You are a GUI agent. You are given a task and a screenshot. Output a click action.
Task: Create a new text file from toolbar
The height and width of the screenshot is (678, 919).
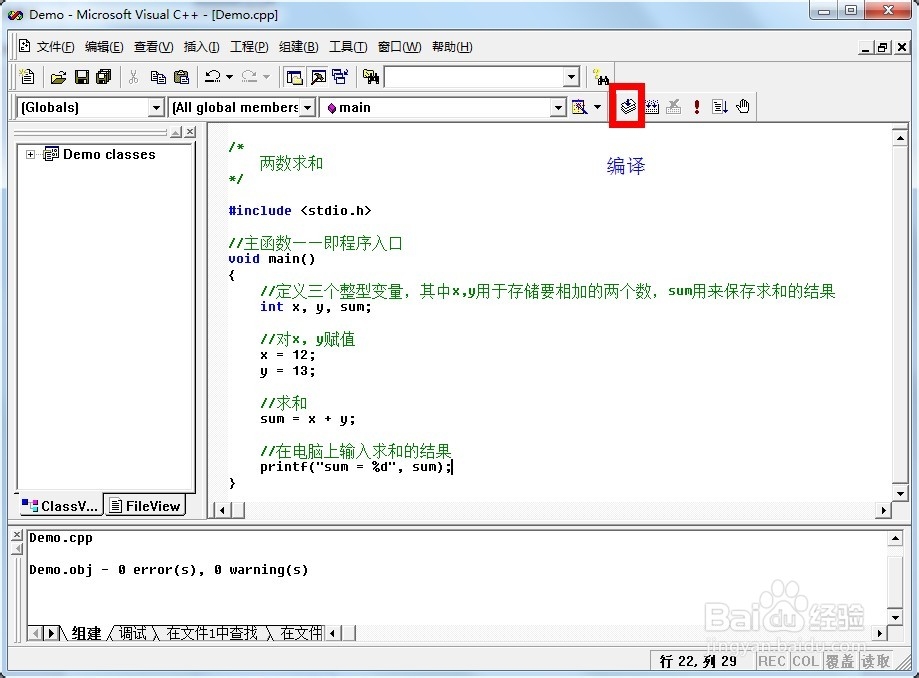[26, 77]
